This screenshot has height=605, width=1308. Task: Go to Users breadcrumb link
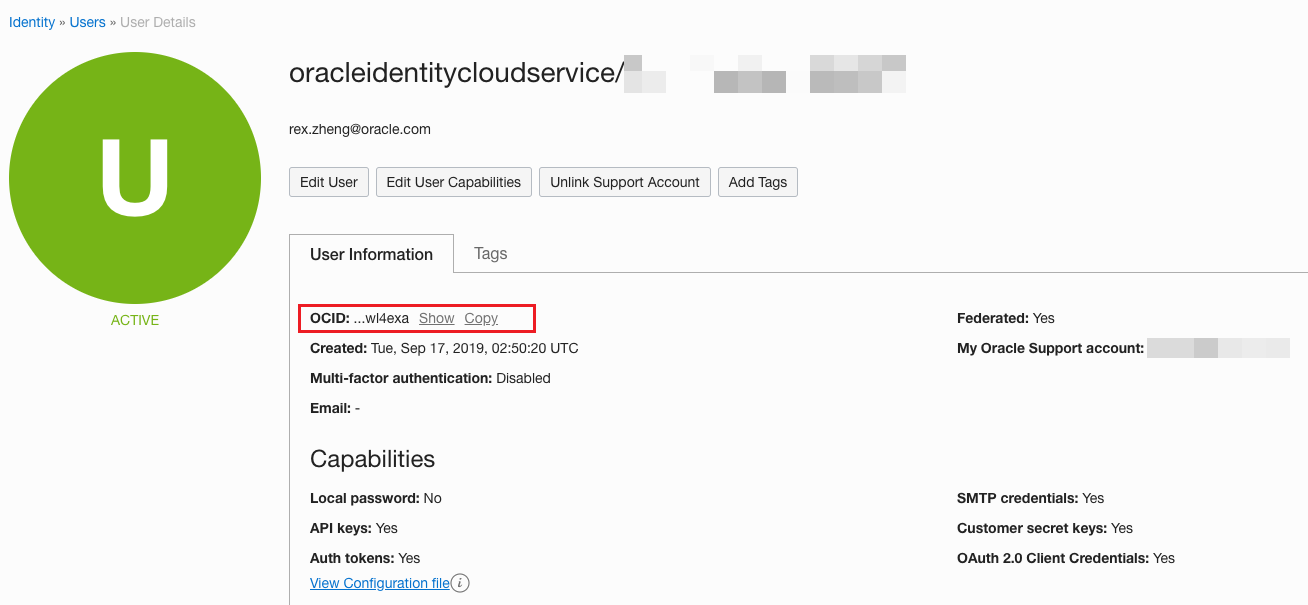pyautogui.click(x=87, y=22)
